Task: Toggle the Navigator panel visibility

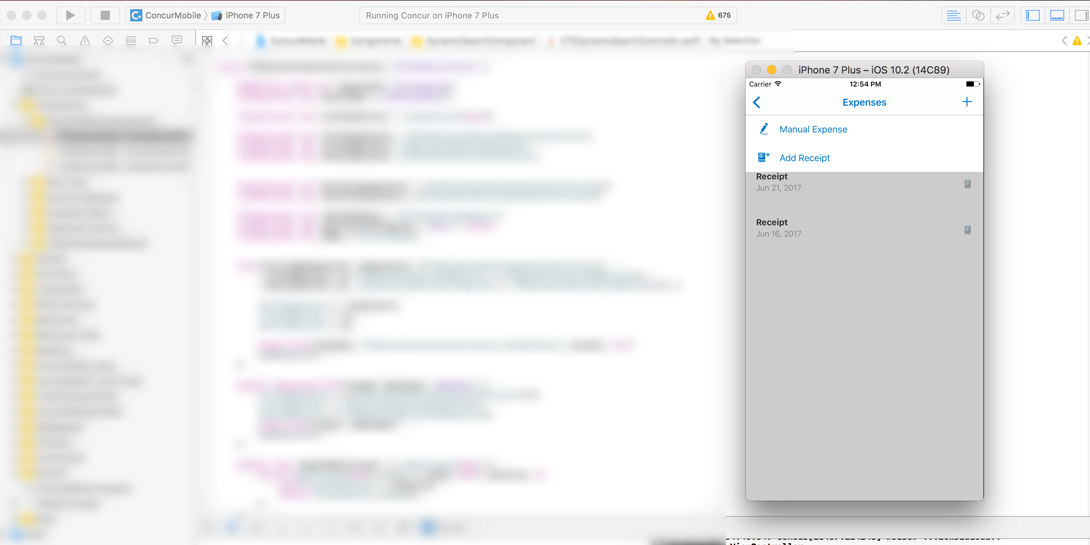Action: pyautogui.click(x=1033, y=15)
